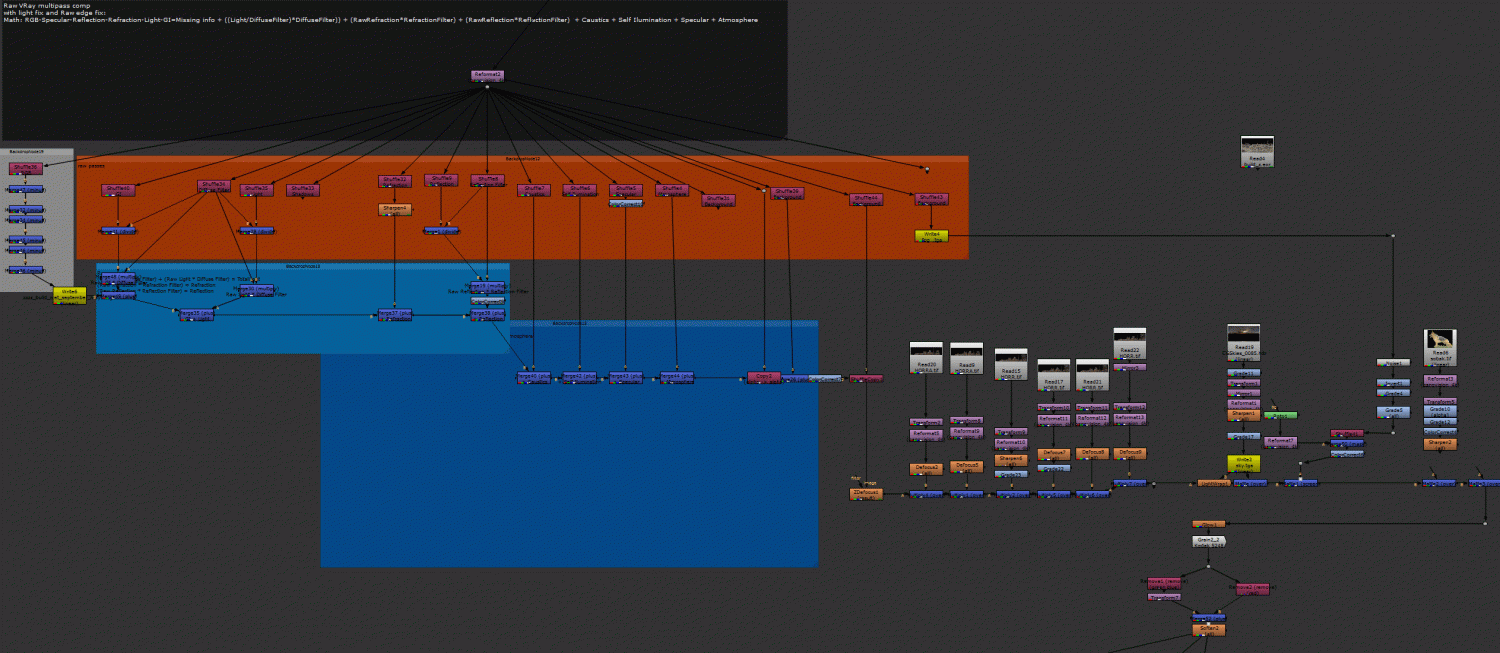Click the Merge40 plus node

click(534, 377)
